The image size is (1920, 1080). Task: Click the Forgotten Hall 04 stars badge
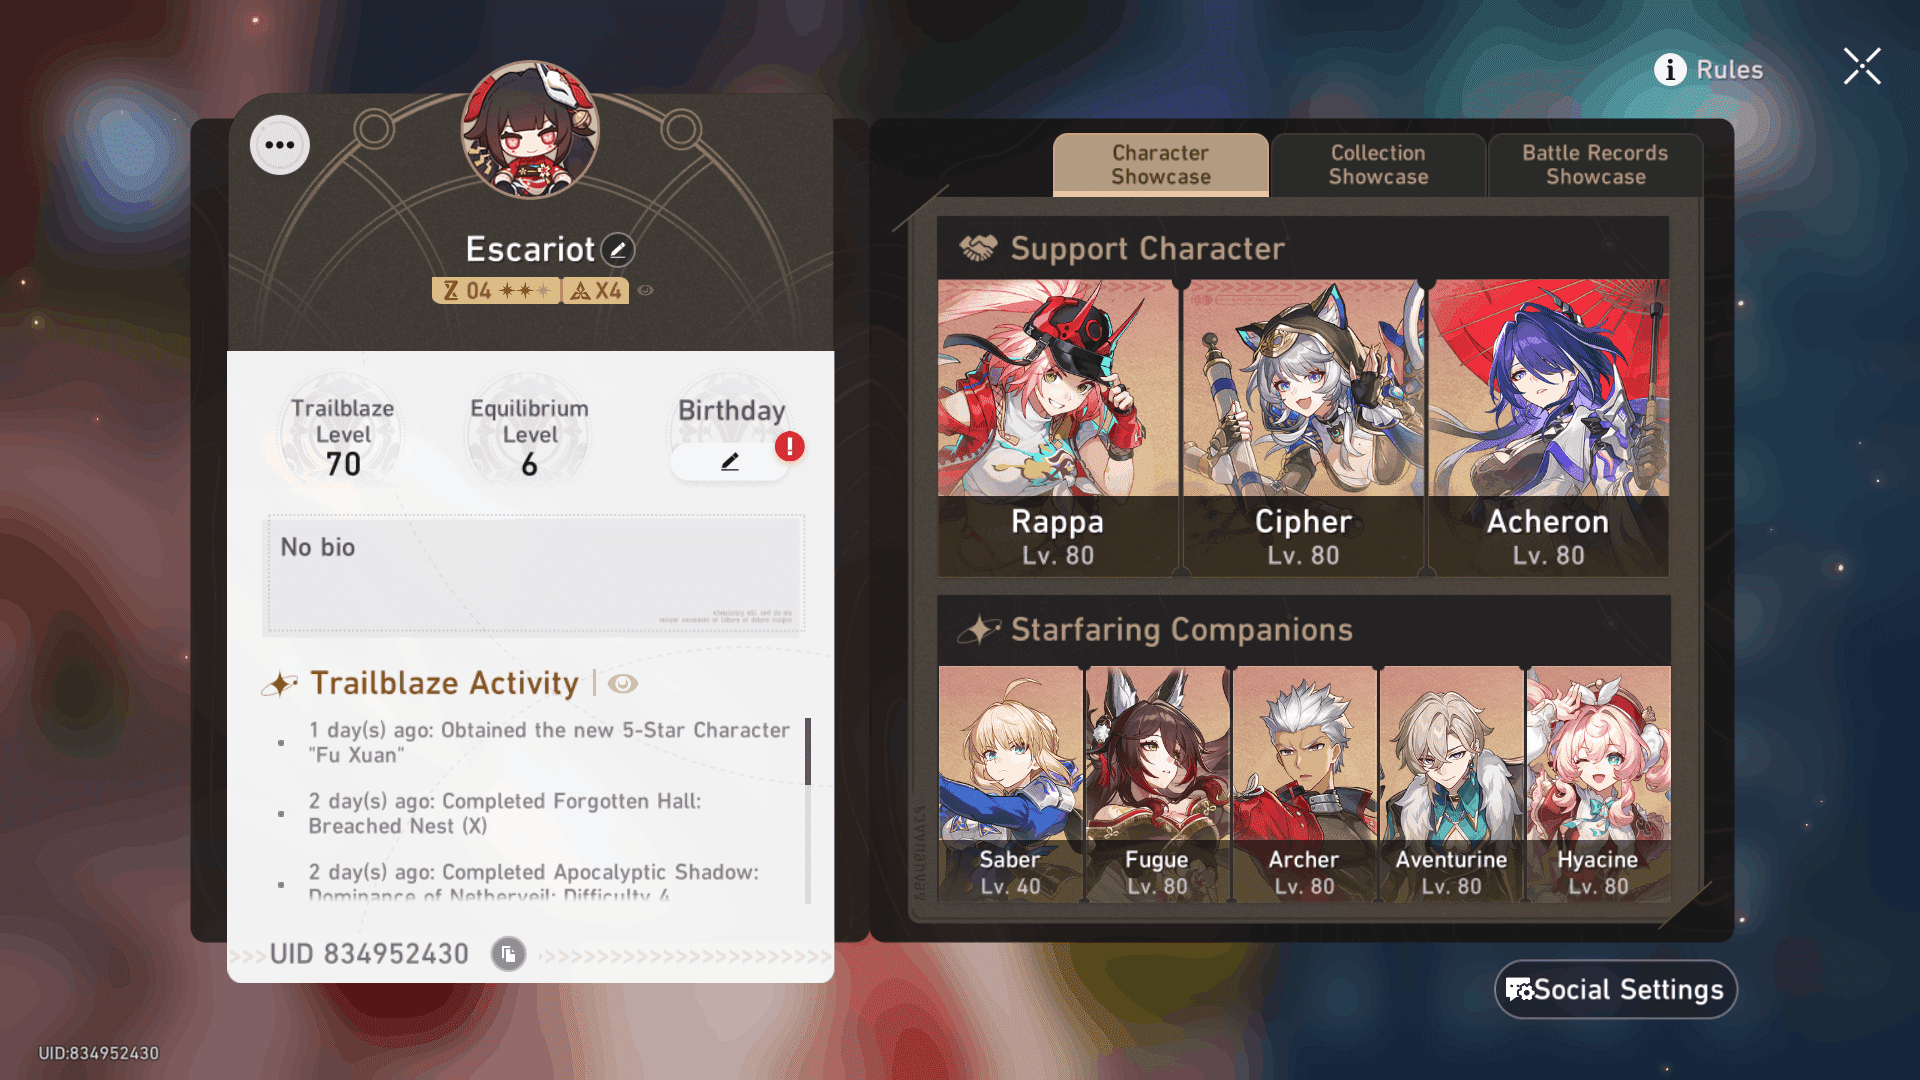495,291
